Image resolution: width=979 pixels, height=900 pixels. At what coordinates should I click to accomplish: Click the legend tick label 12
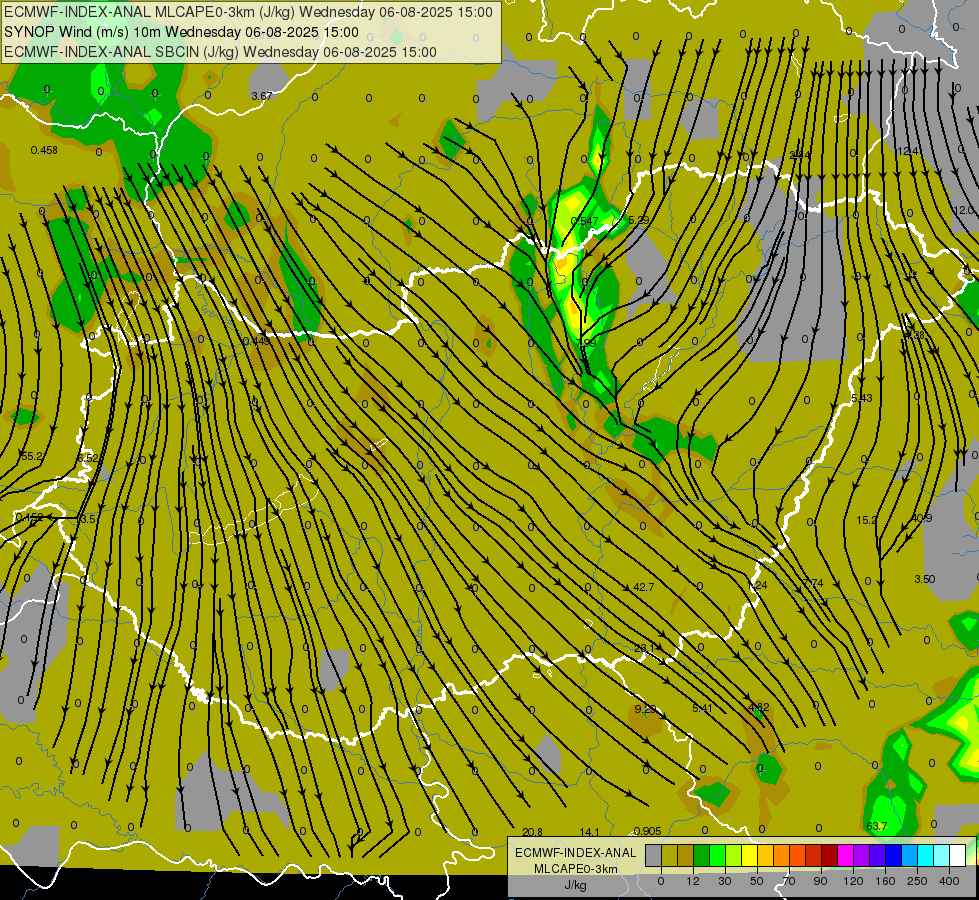(x=693, y=881)
